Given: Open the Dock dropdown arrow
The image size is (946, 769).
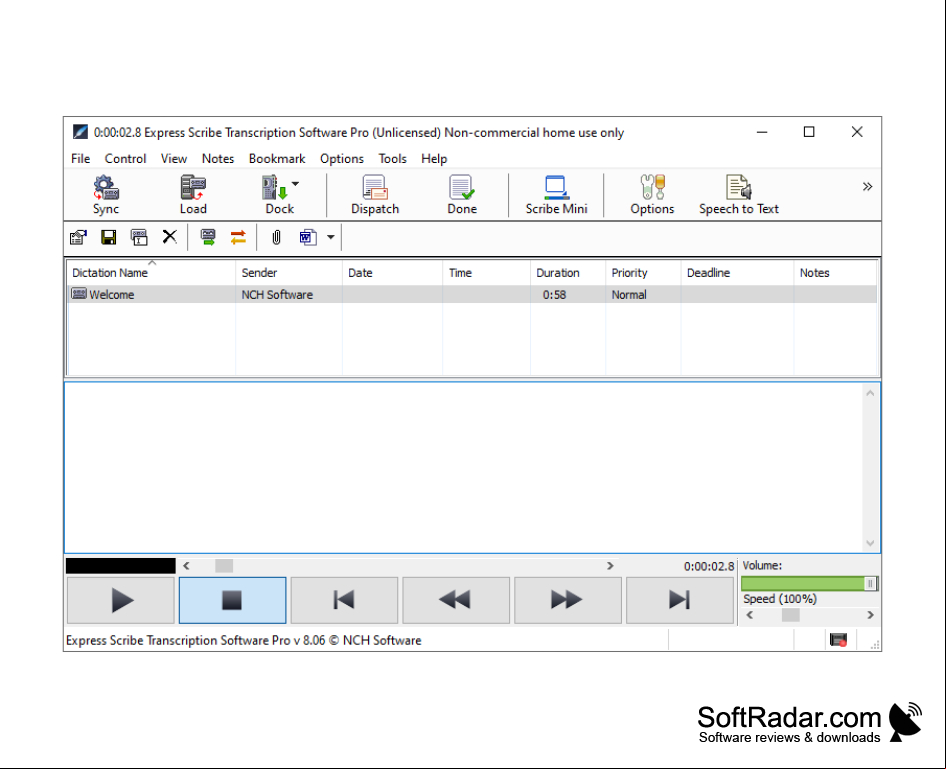Looking at the screenshot, I should click(295, 183).
